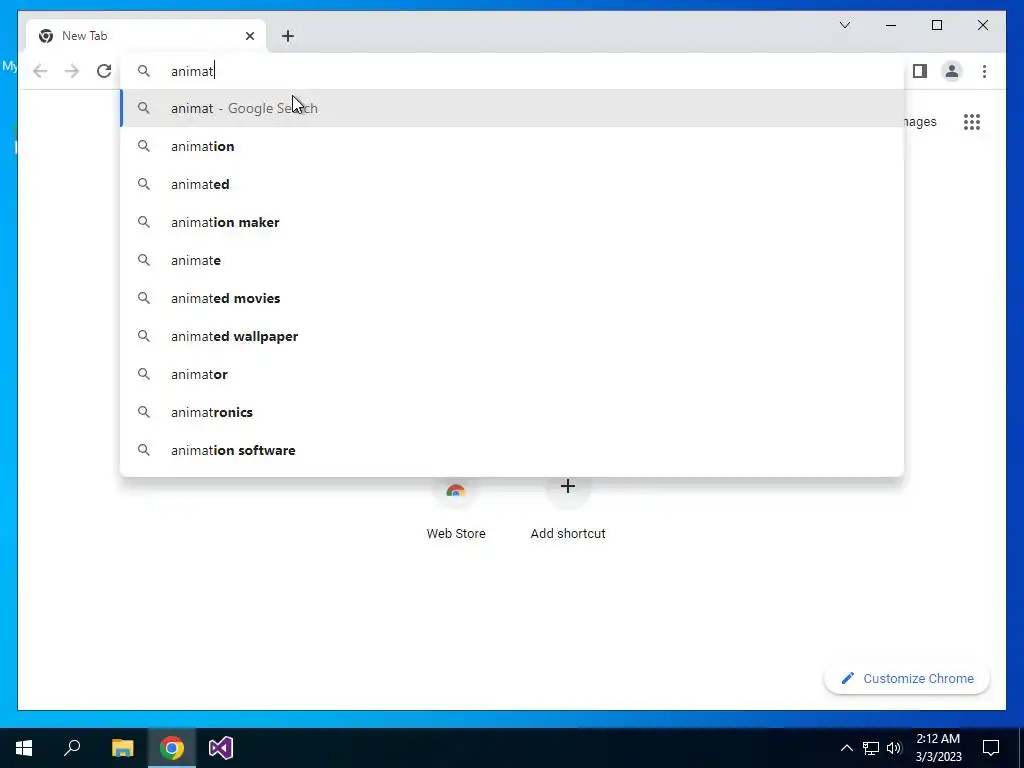This screenshot has width=1024, height=768.
Task: Close the New Tab tab
Action: [x=249, y=36]
